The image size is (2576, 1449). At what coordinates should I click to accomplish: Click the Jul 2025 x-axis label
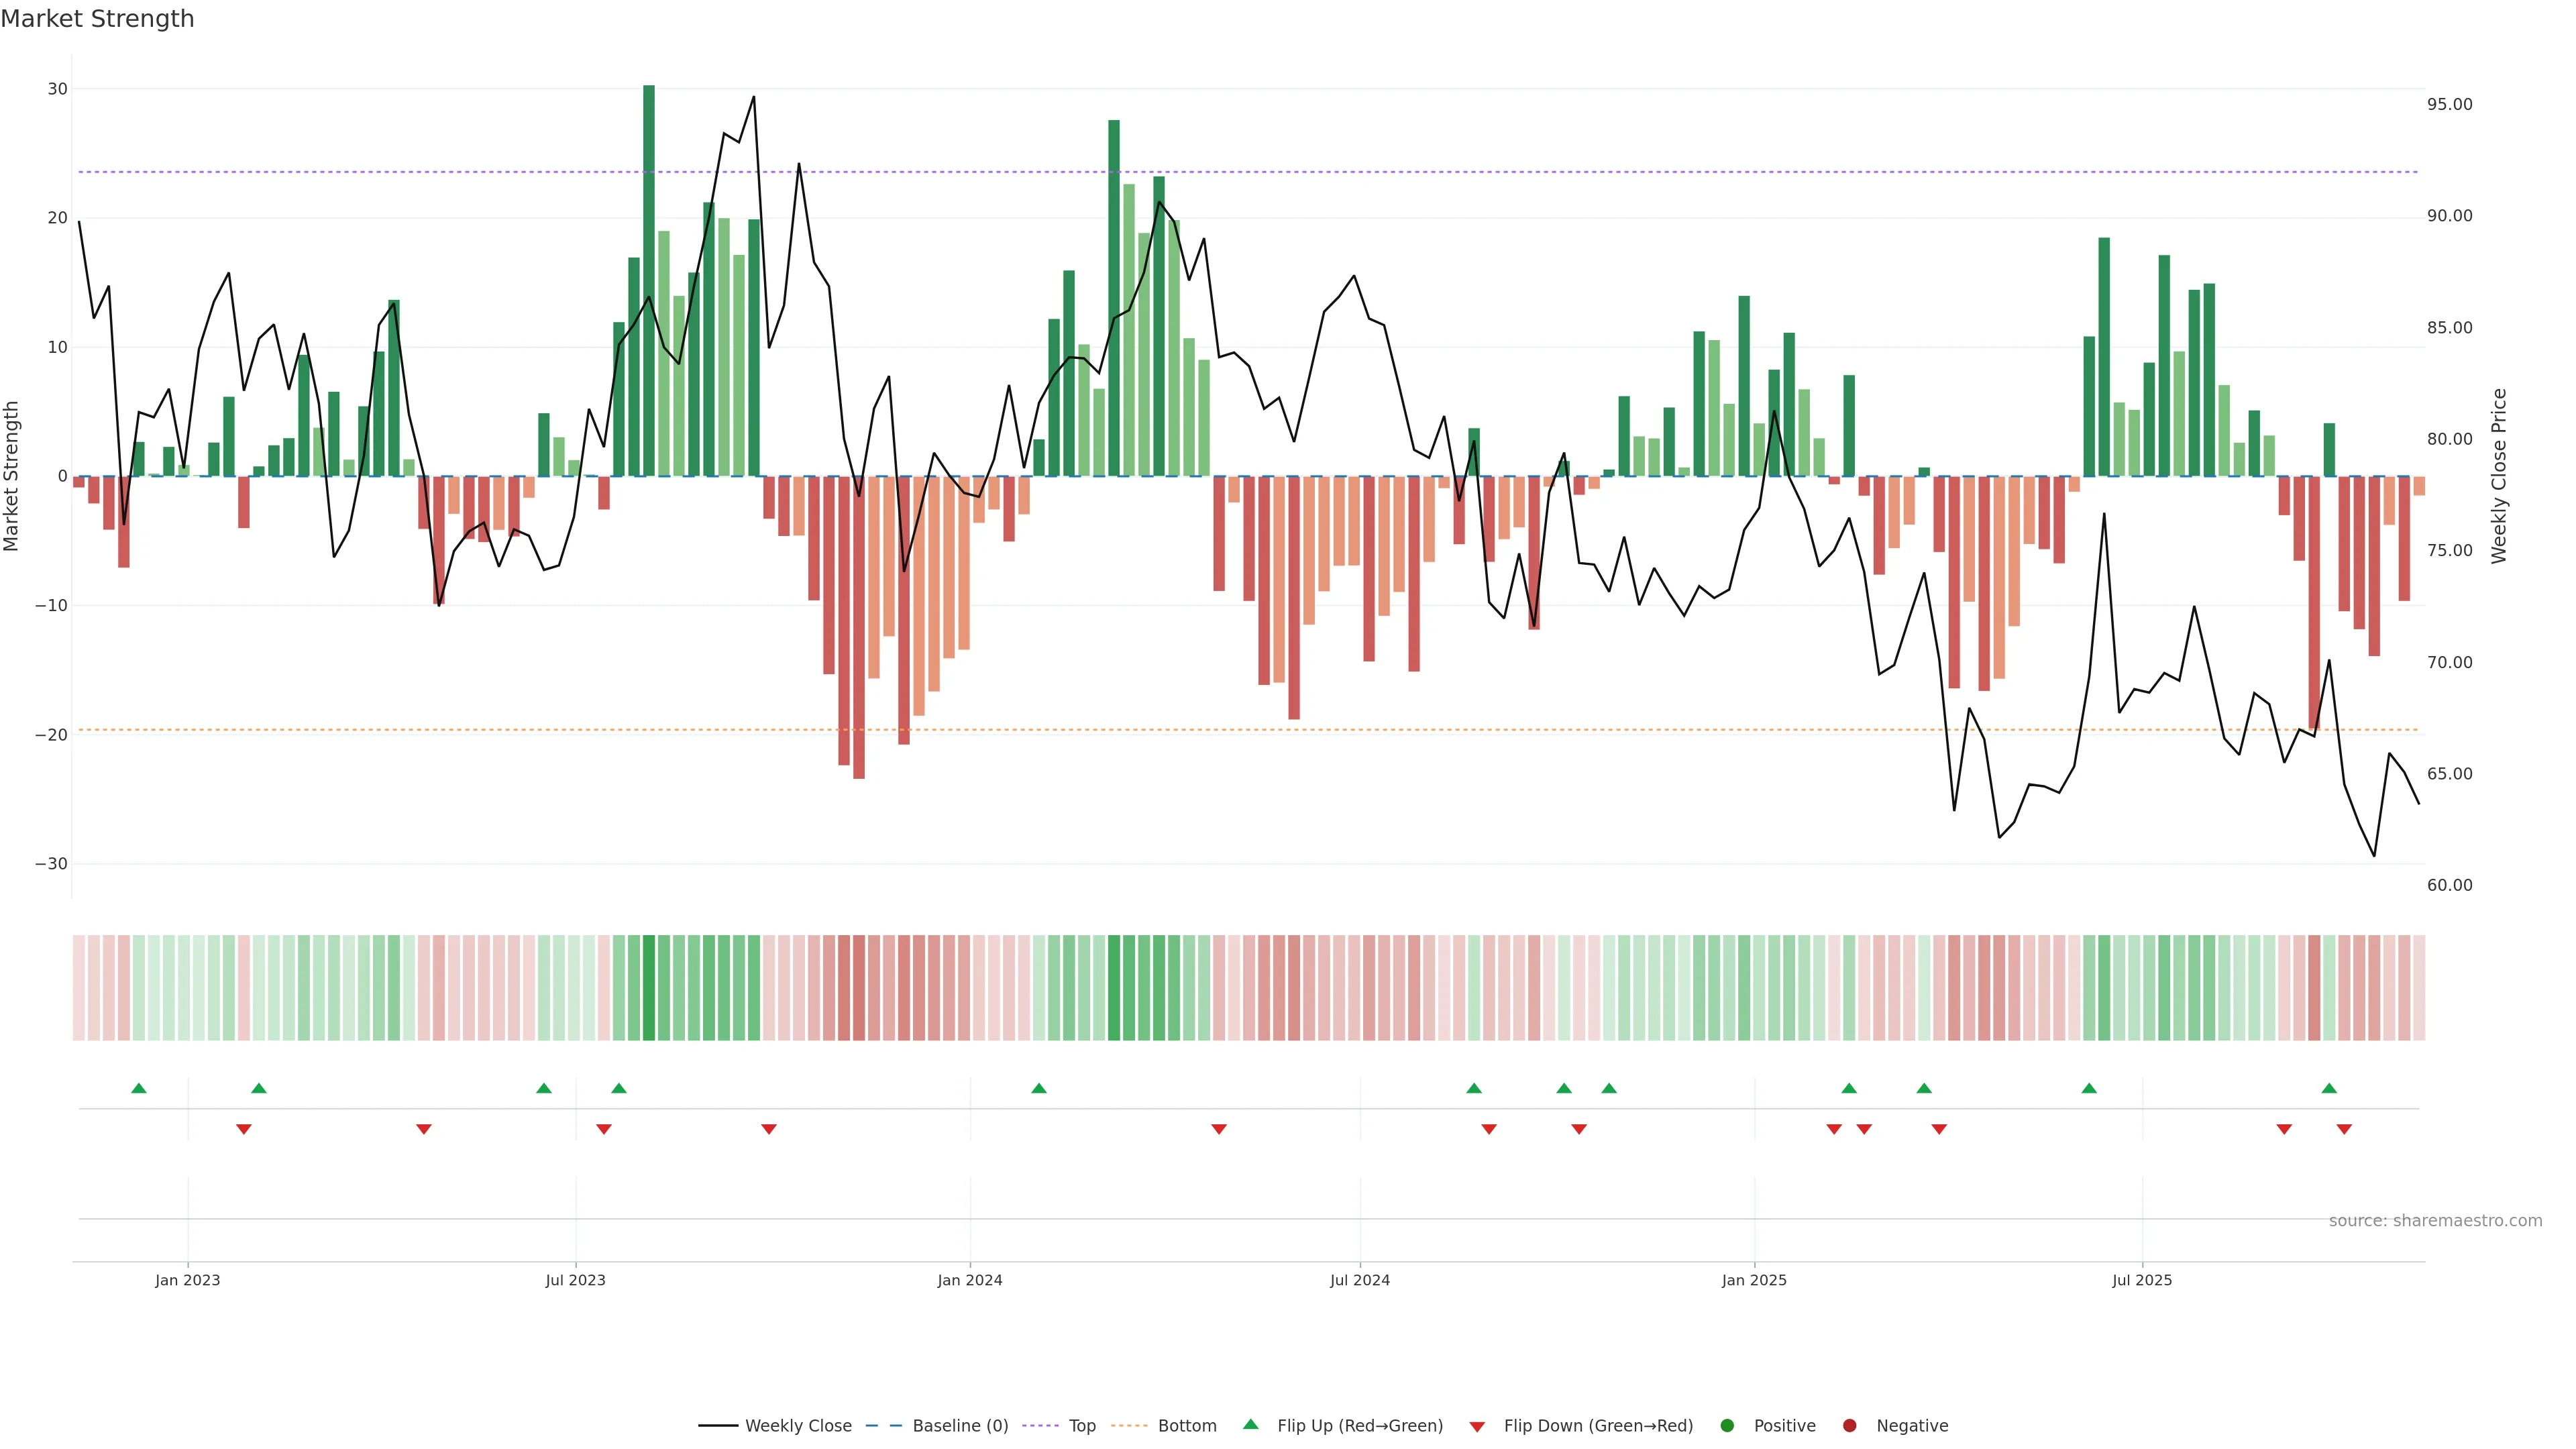point(2142,1280)
